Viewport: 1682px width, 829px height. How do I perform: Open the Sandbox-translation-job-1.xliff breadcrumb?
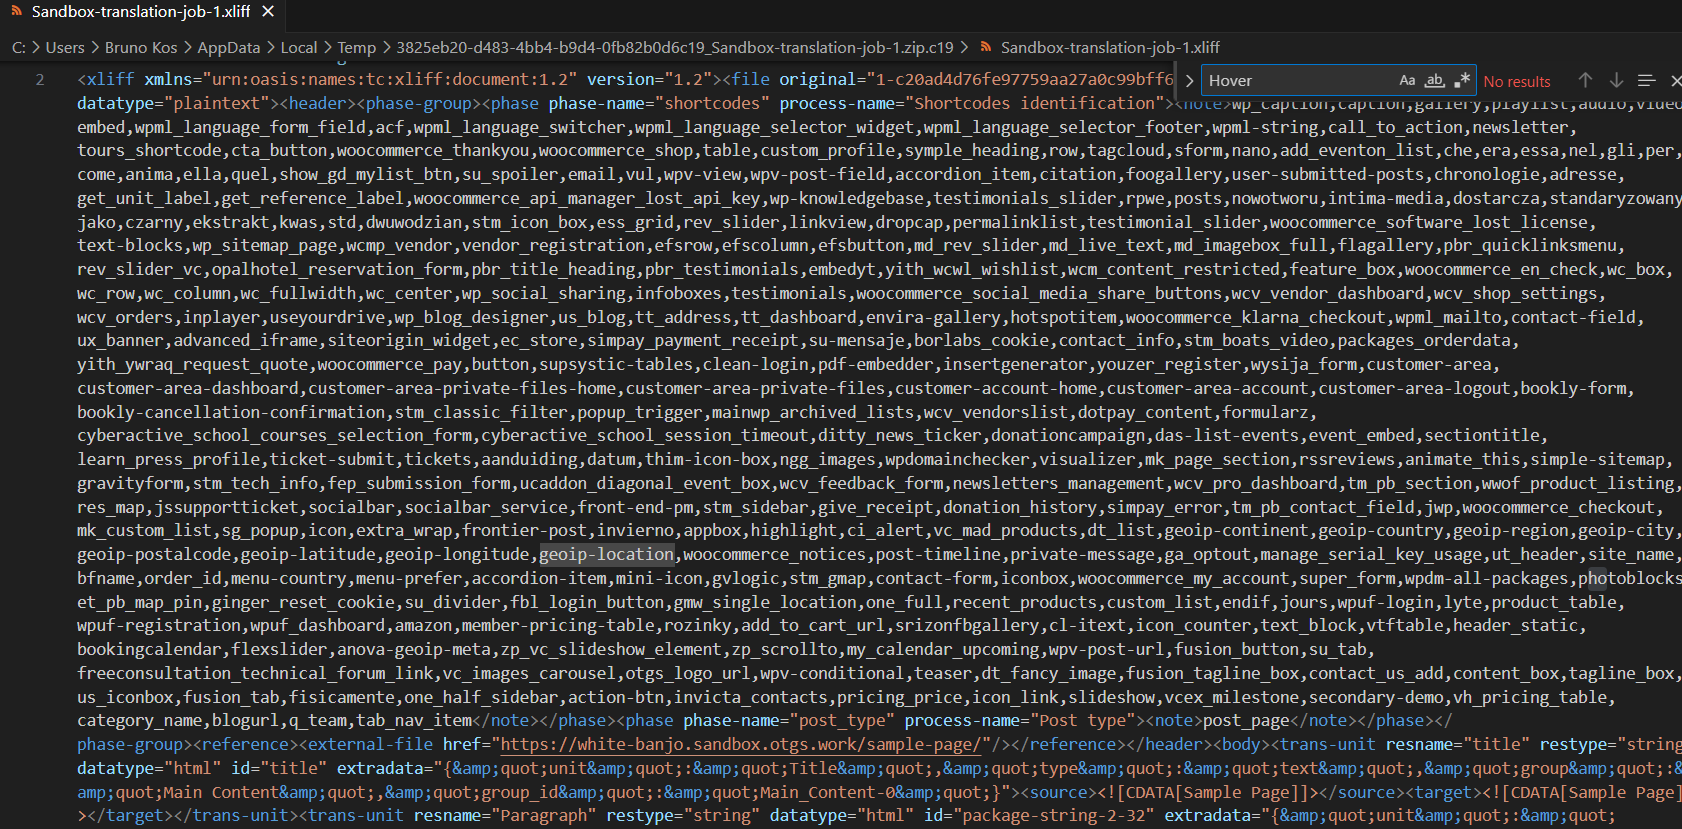(x=1110, y=47)
